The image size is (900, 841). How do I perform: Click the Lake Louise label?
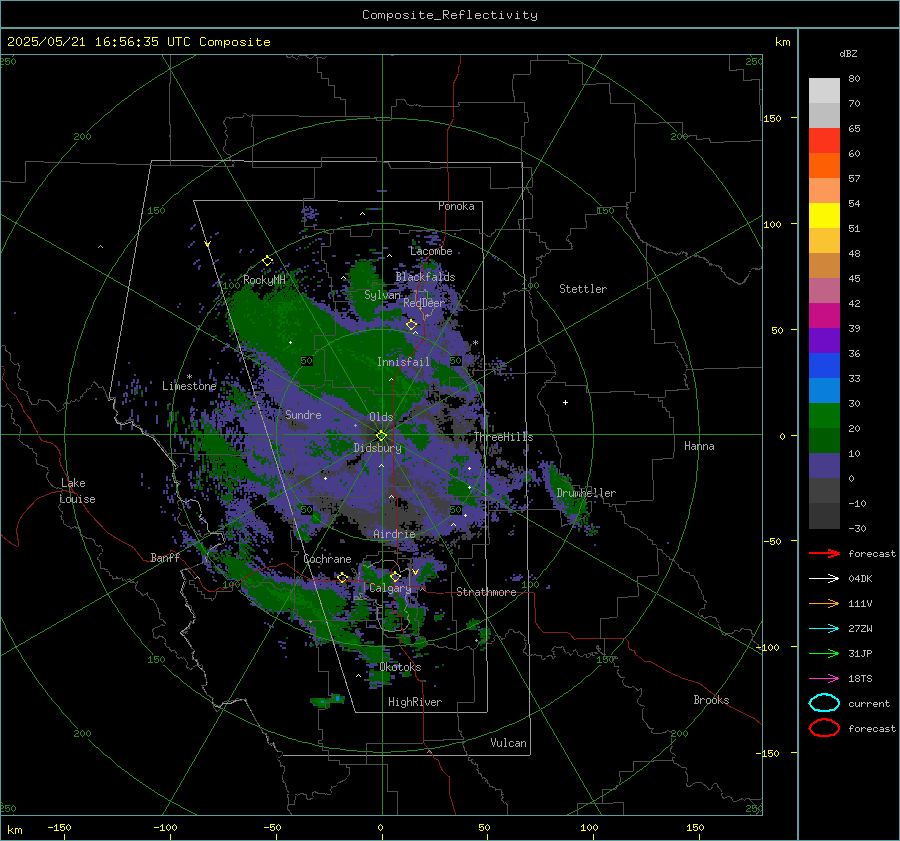coord(77,491)
